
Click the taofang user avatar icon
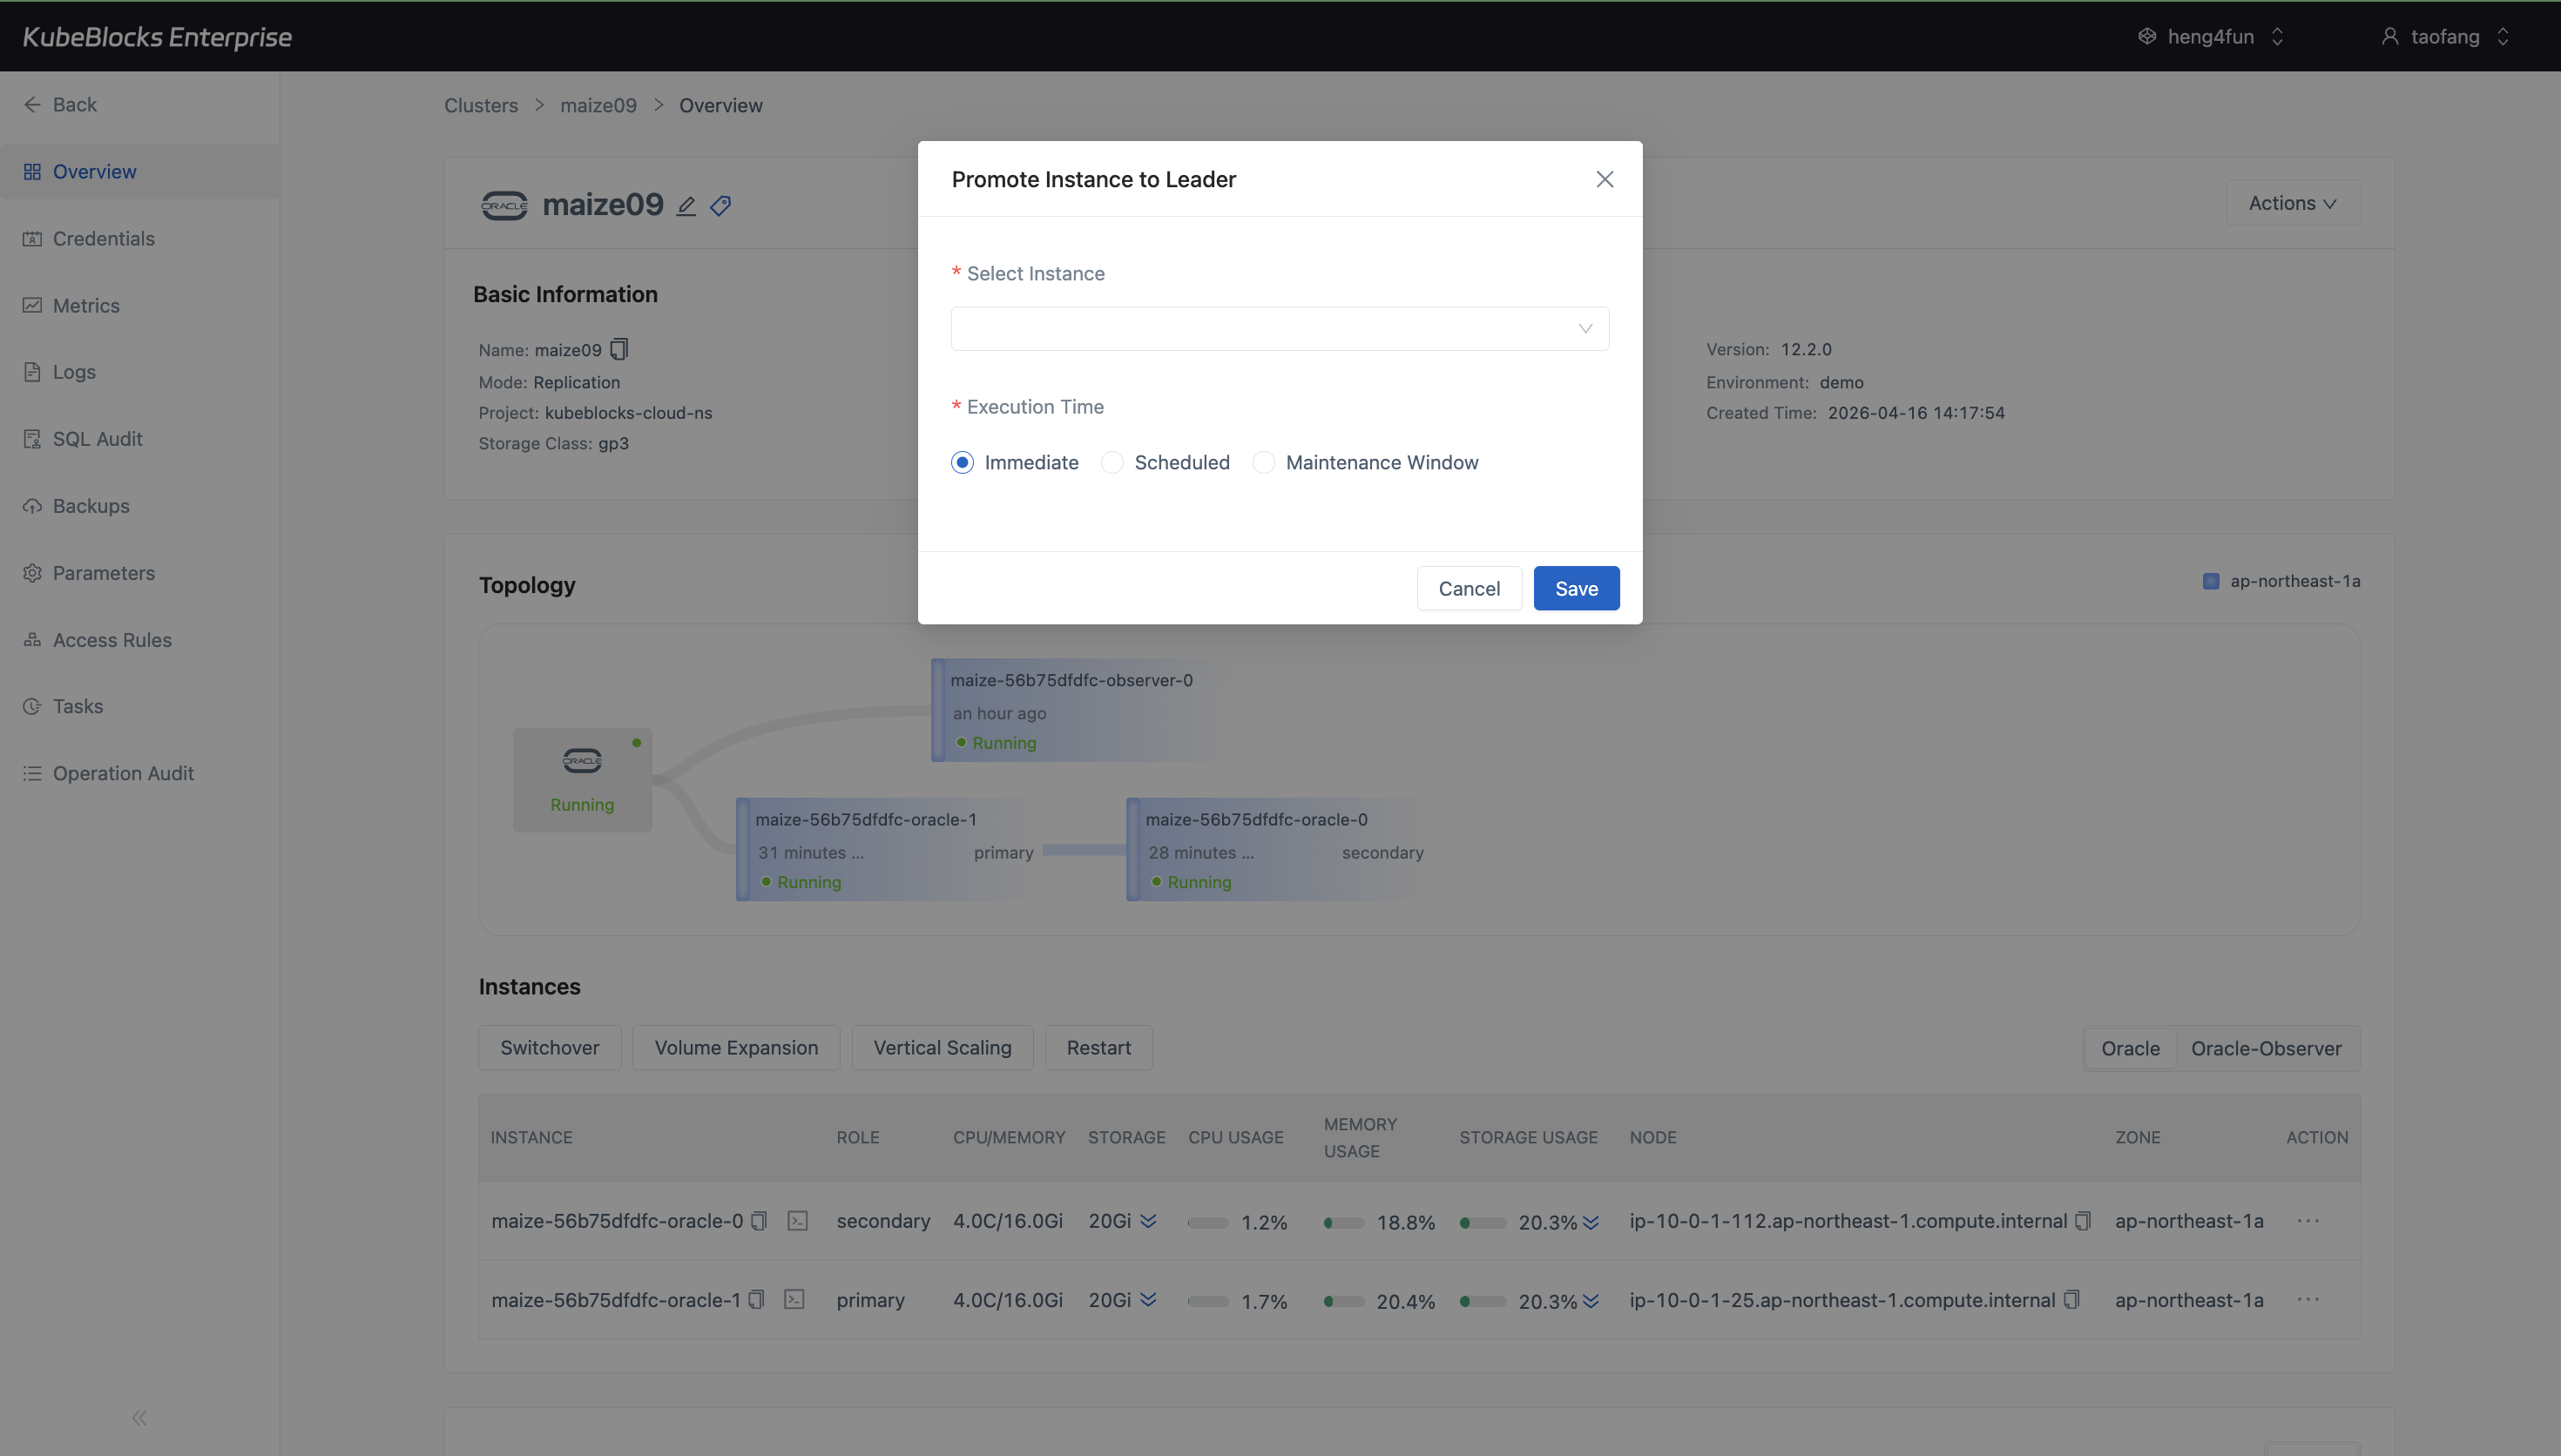pos(2390,37)
